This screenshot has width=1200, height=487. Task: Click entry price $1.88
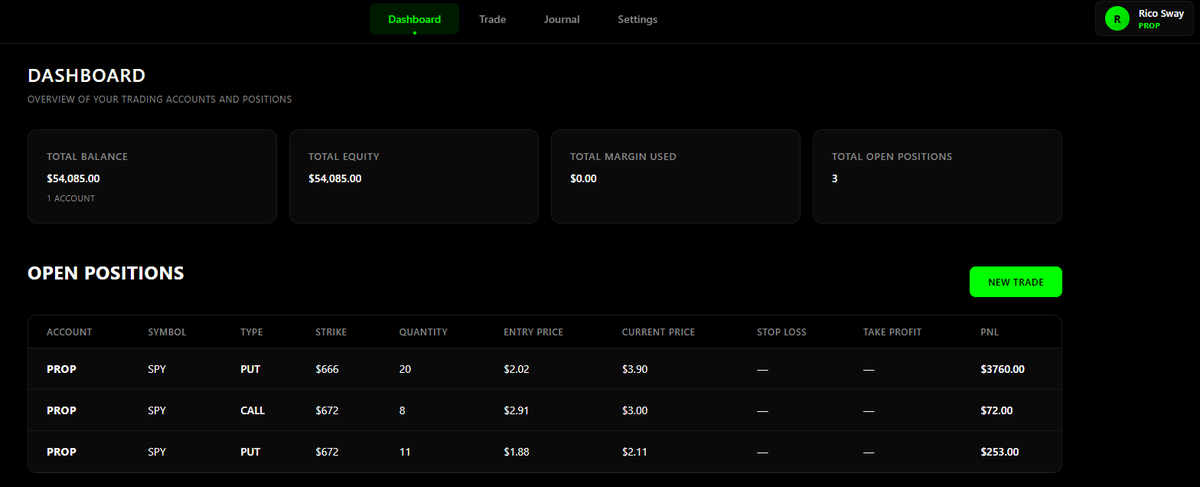coord(516,452)
